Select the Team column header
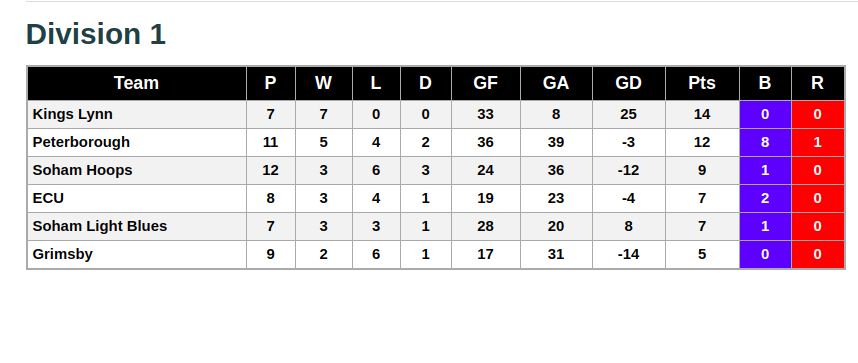858x363 pixels. click(136, 83)
